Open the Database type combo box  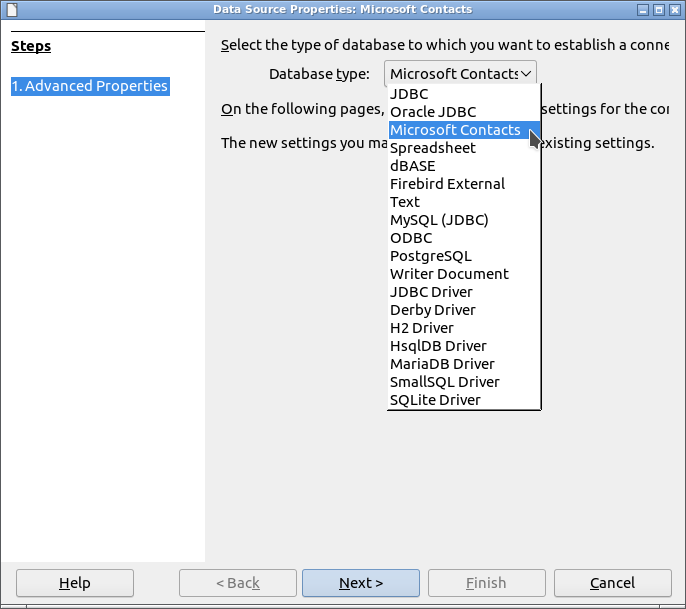(460, 74)
